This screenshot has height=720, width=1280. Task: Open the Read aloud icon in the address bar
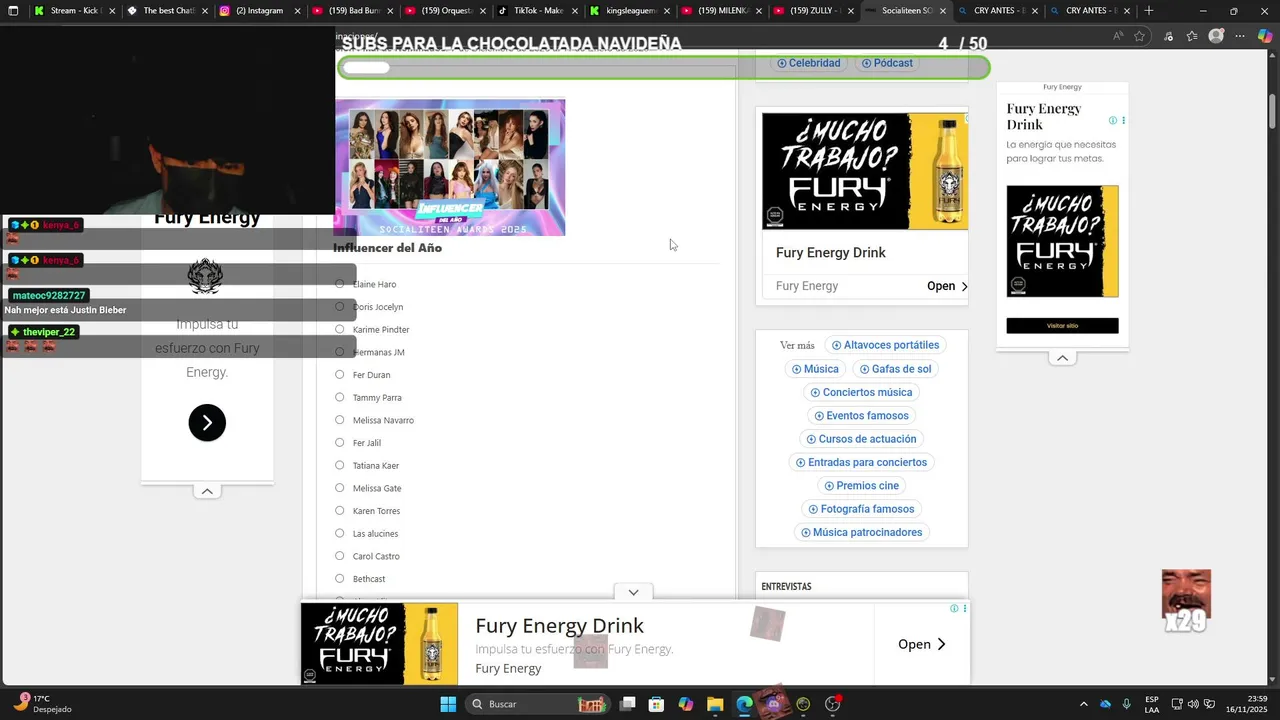1117,36
